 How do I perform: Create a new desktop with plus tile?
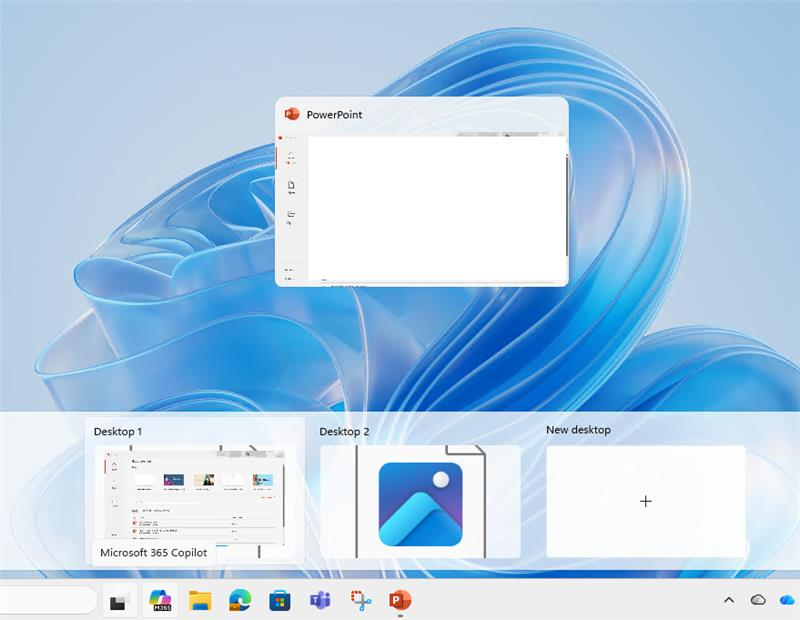point(645,502)
